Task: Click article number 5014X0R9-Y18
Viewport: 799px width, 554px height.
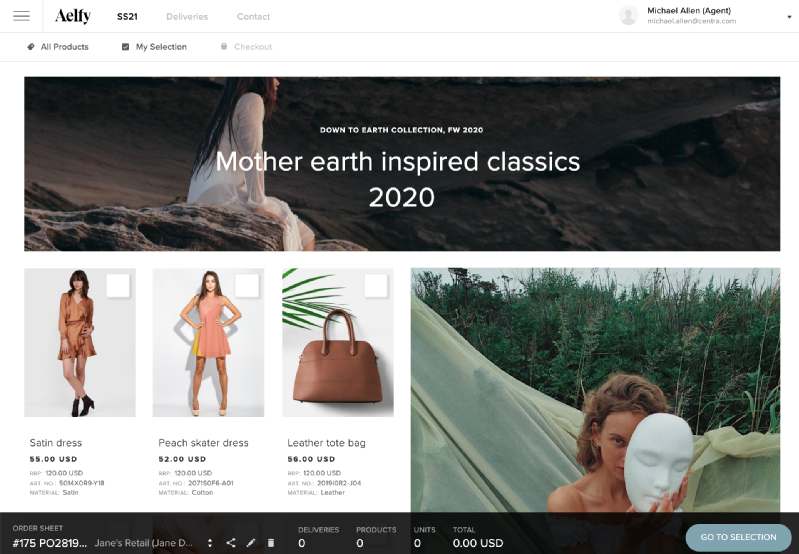Action: point(82,483)
